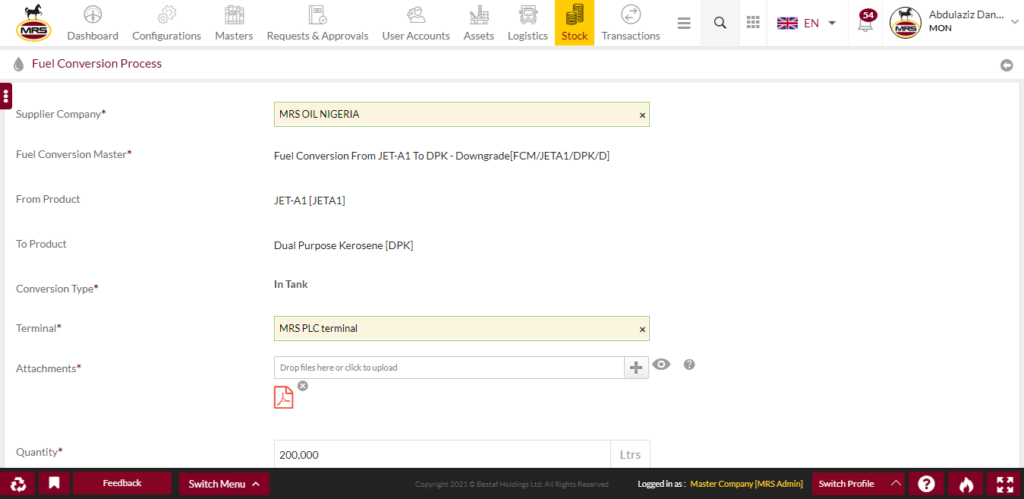This screenshot has width=1024, height=499.
Task: Click the Terminal dropdown field
Action: point(462,329)
